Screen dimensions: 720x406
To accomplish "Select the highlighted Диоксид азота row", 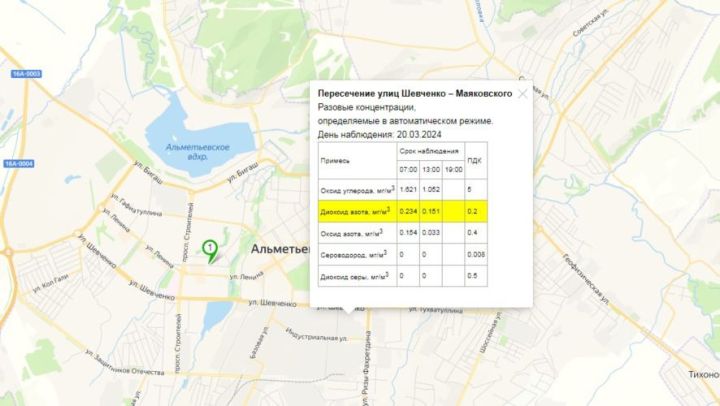I will (403, 211).
